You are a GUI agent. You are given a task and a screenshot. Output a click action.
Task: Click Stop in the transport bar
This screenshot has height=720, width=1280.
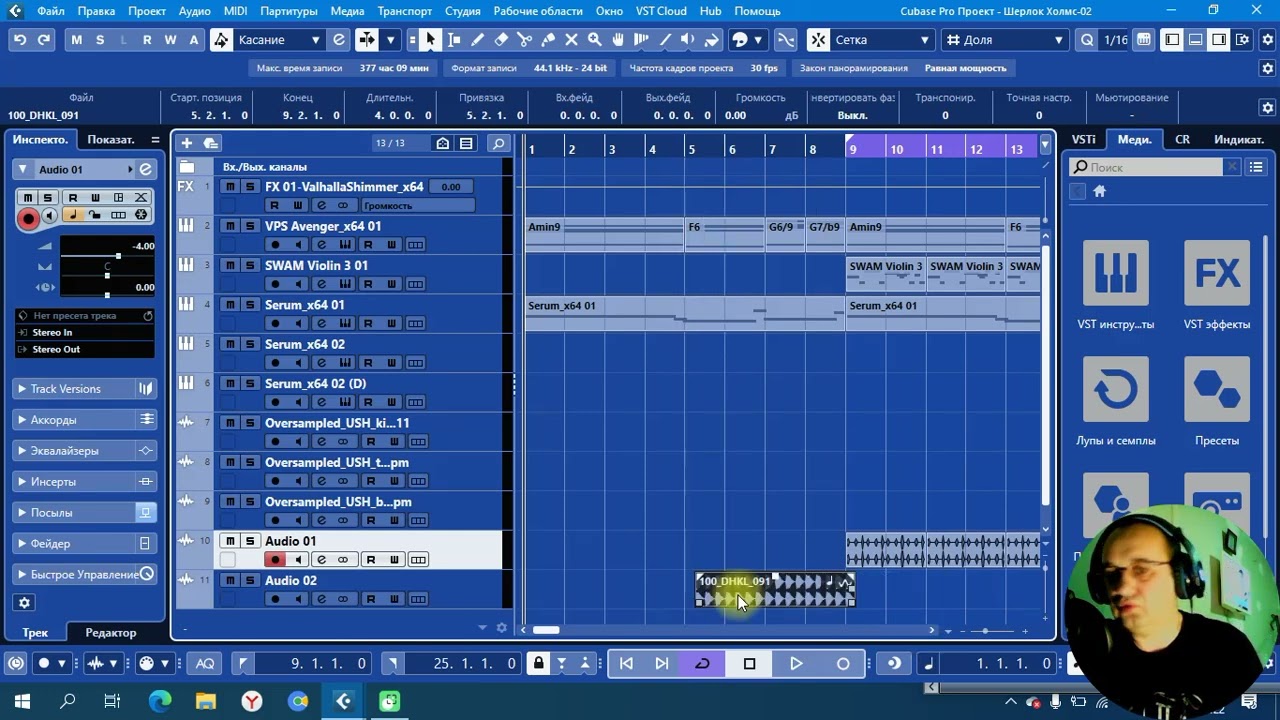pos(749,663)
